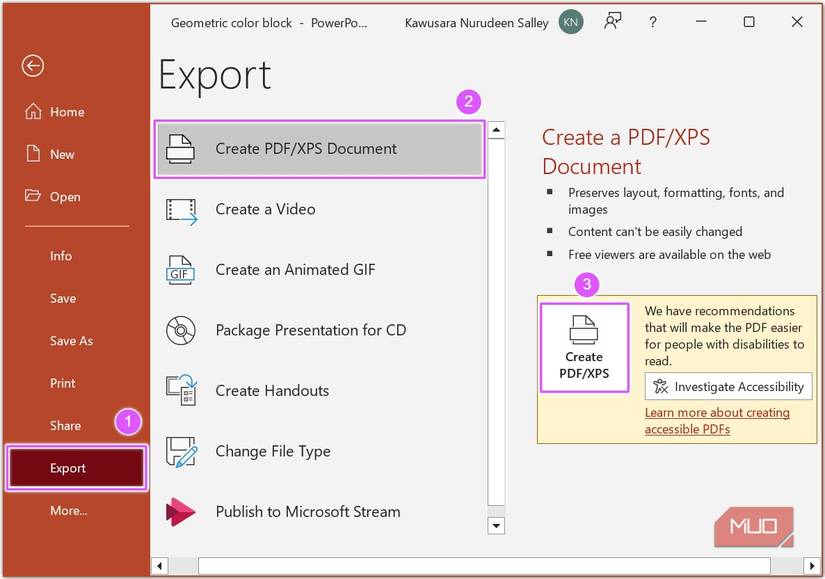Open the Export tab in sidebar
Screen dimensions: 825x579
pos(77,468)
